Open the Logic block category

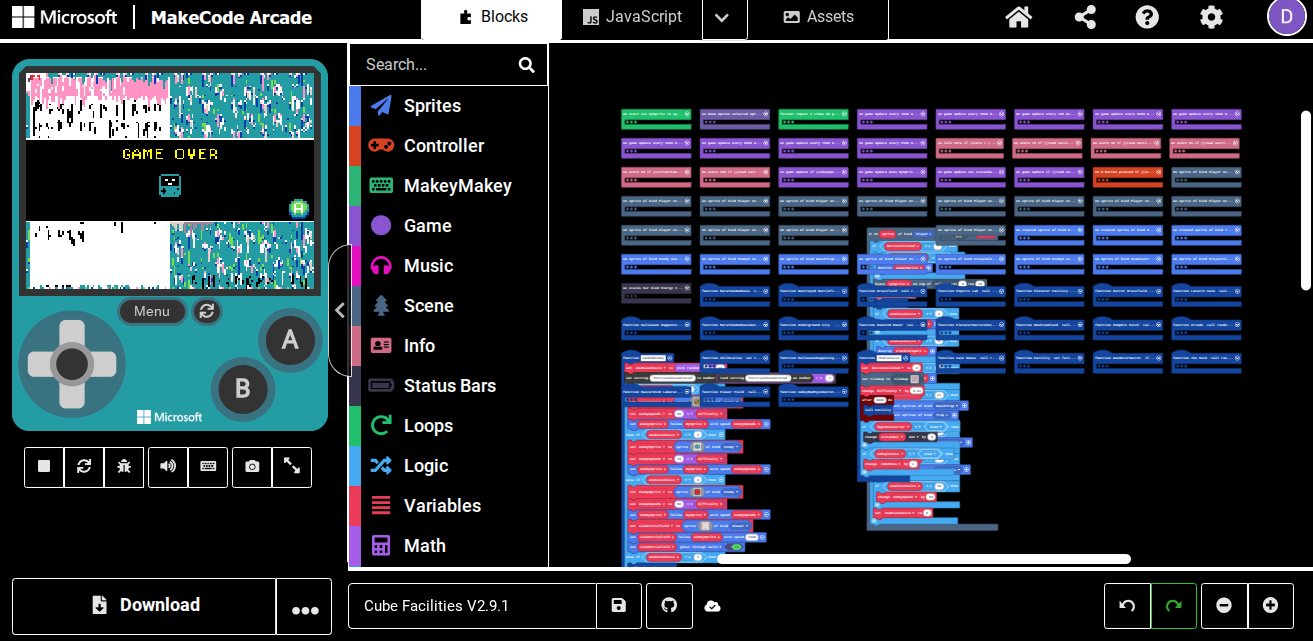click(449, 466)
